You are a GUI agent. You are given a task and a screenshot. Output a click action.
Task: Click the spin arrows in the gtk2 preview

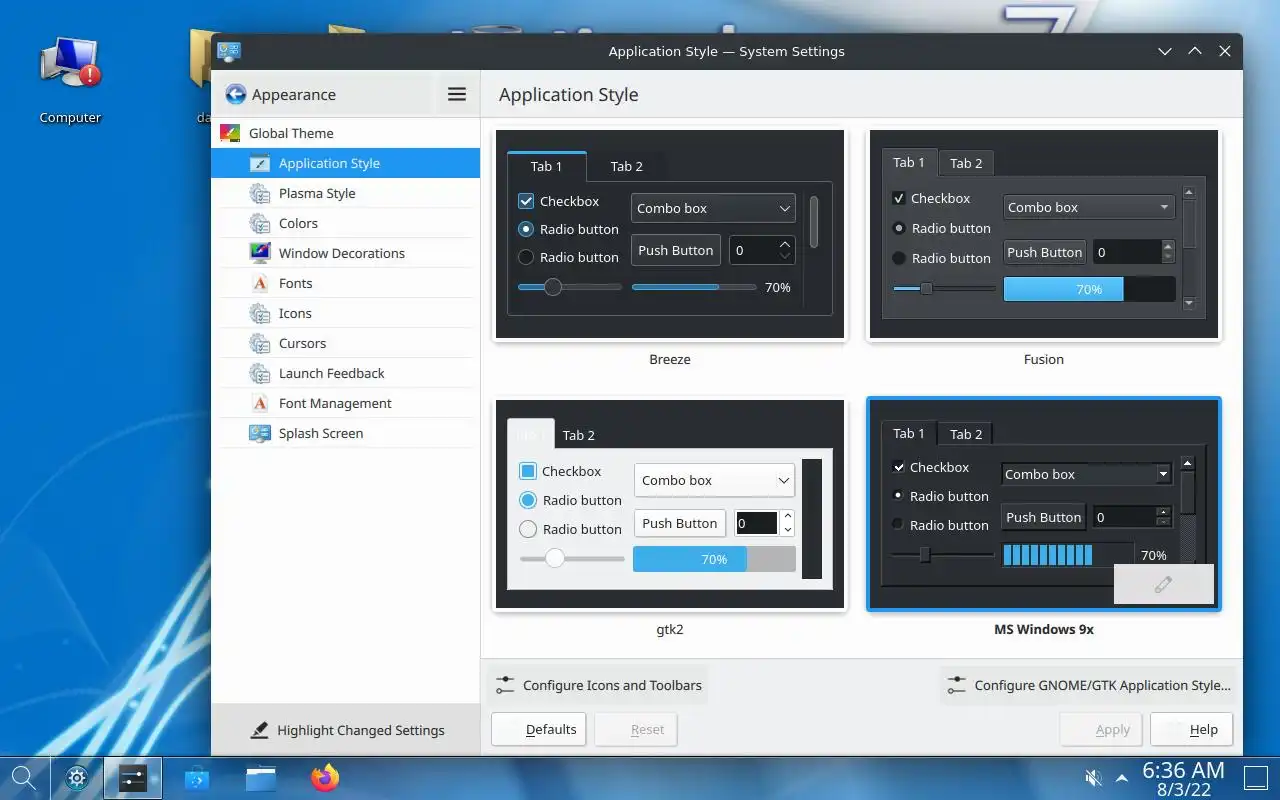coord(787,523)
